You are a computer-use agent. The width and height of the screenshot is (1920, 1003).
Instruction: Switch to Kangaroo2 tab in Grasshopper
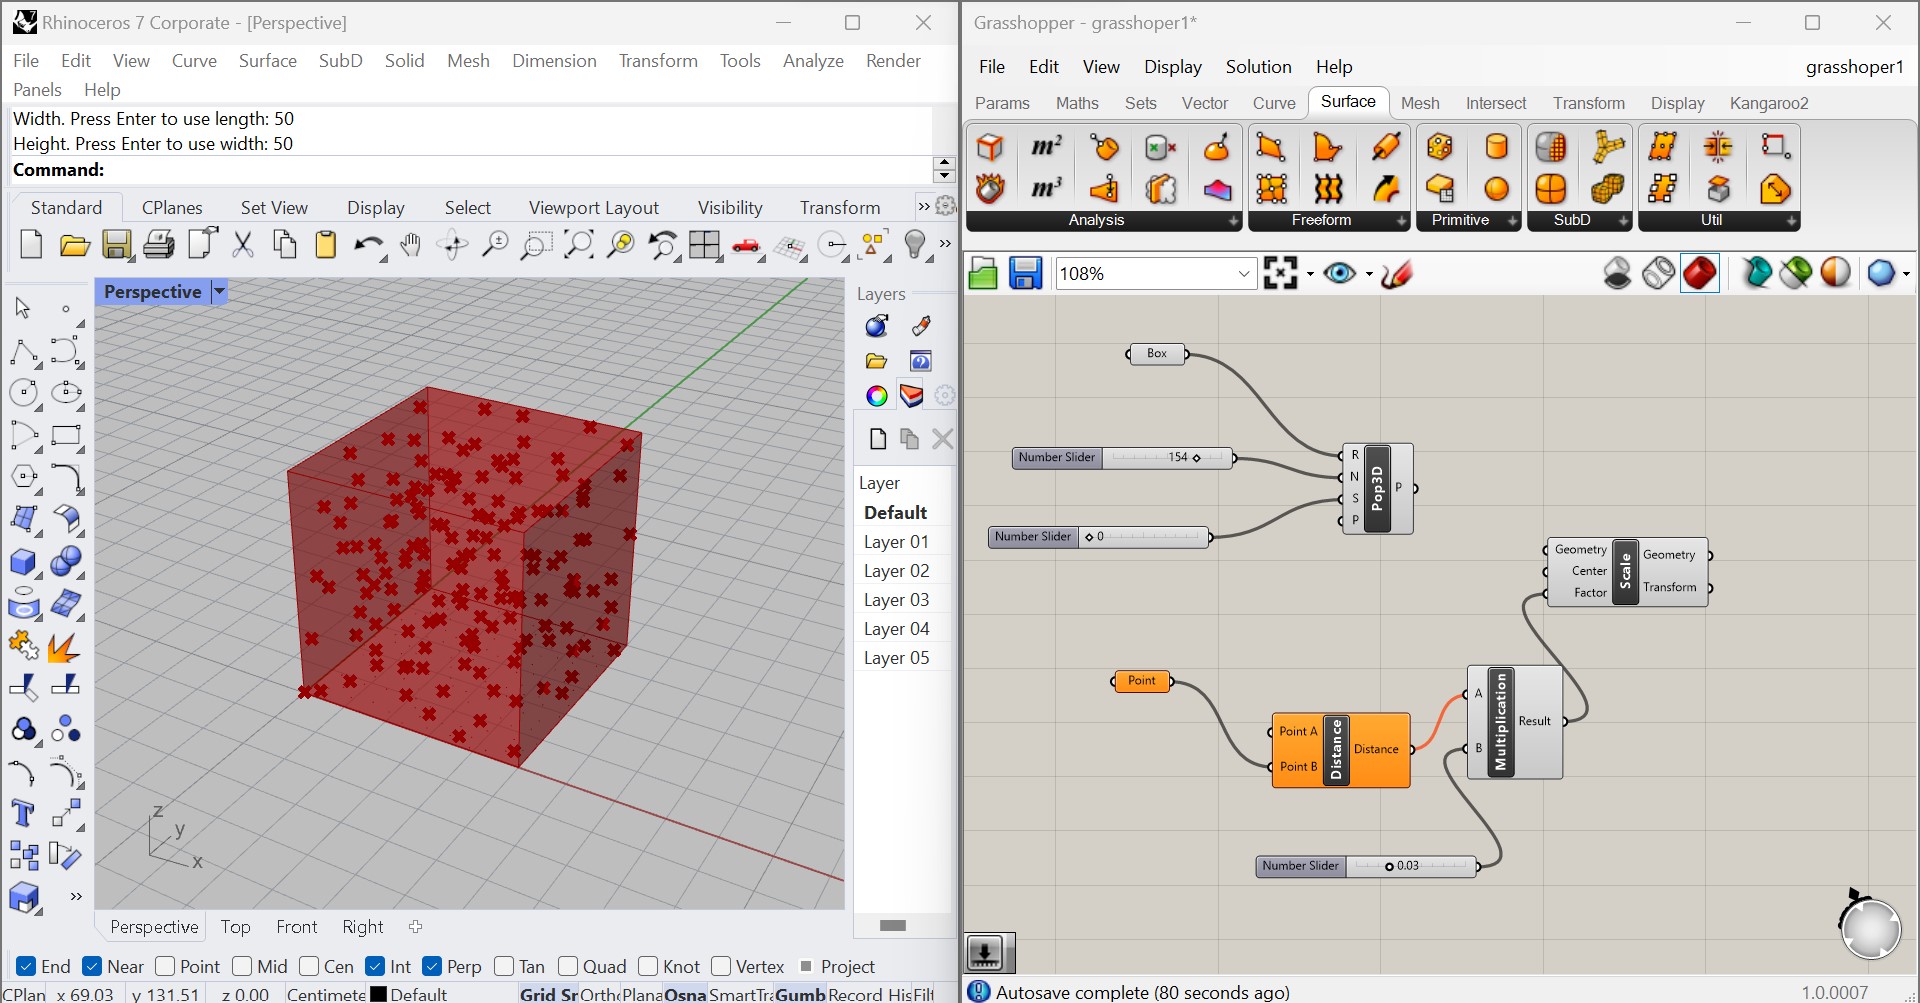(1768, 103)
